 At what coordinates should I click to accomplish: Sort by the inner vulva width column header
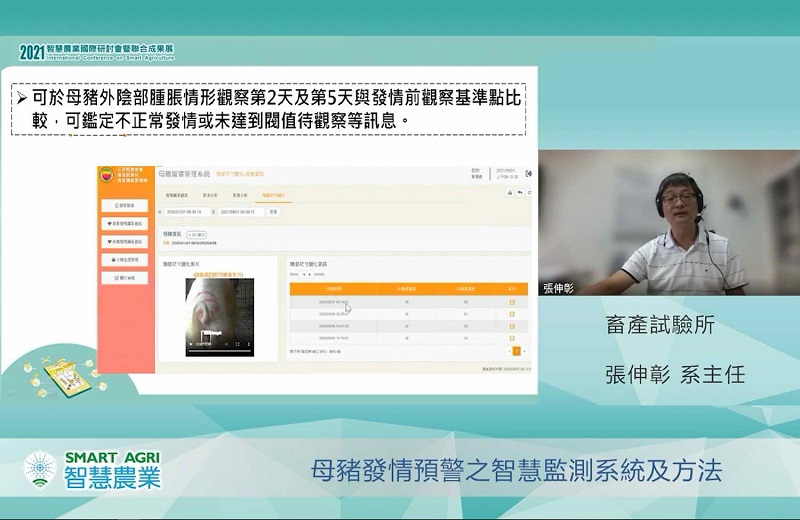[466, 289]
